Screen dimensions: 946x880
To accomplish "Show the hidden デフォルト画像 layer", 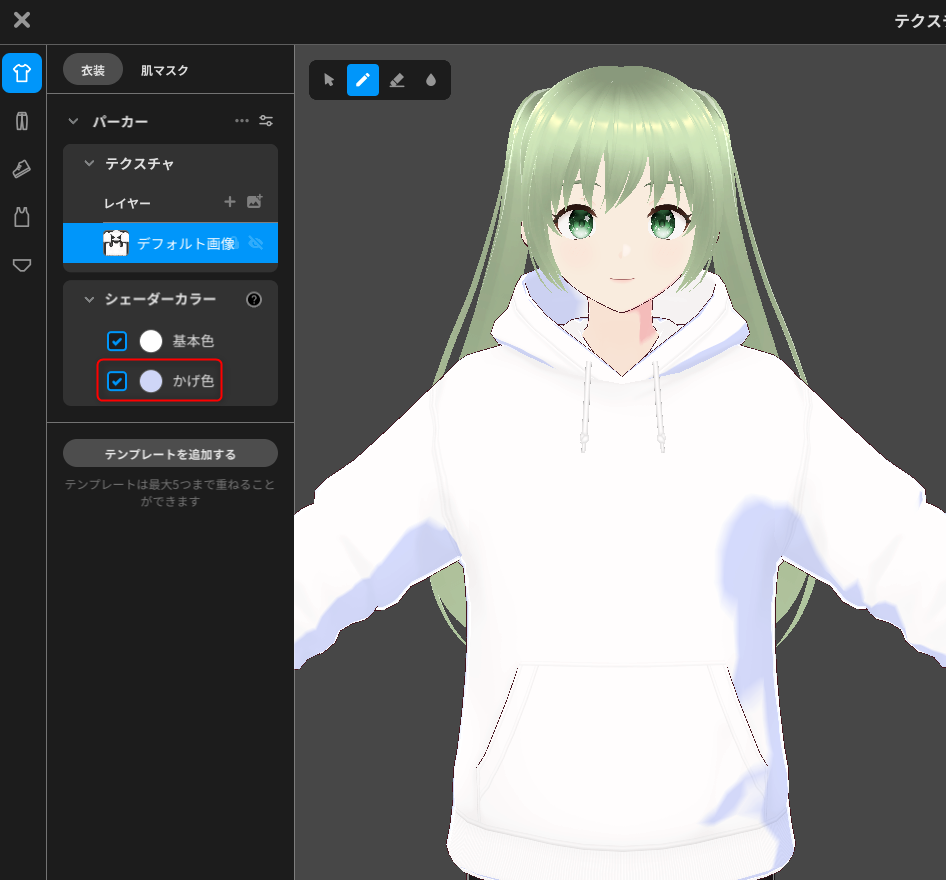I will click(258, 243).
